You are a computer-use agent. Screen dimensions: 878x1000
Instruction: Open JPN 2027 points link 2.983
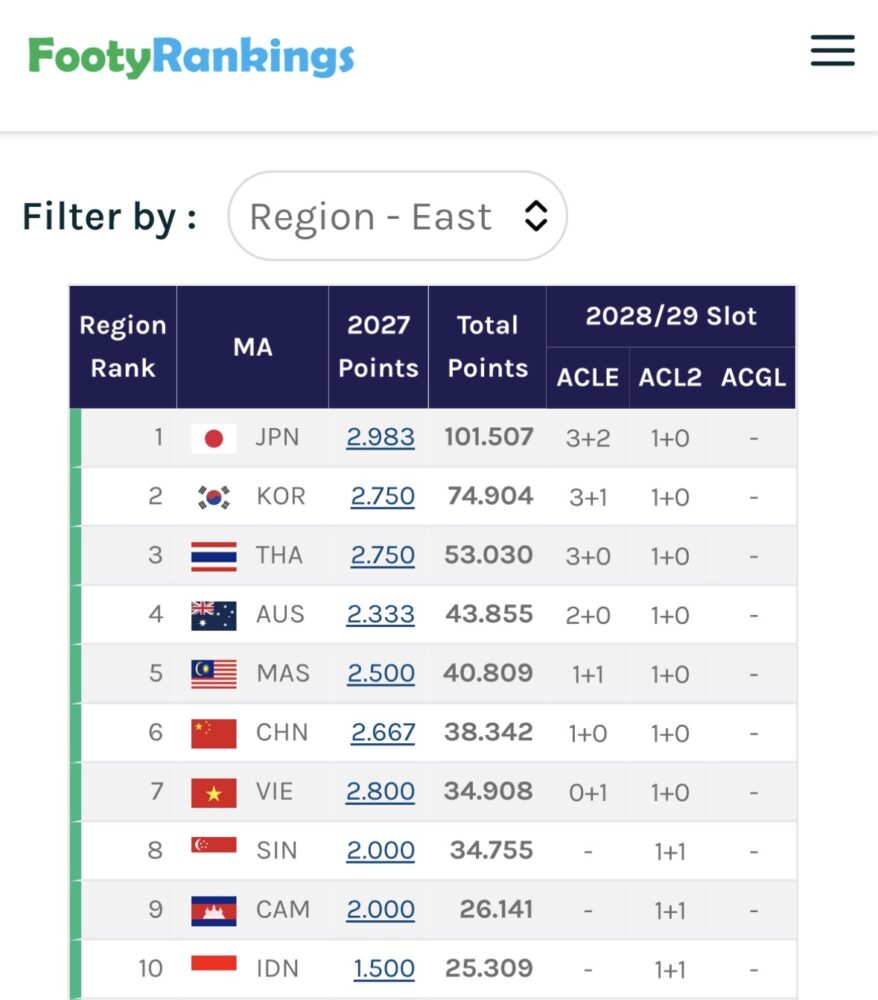(381, 438)
